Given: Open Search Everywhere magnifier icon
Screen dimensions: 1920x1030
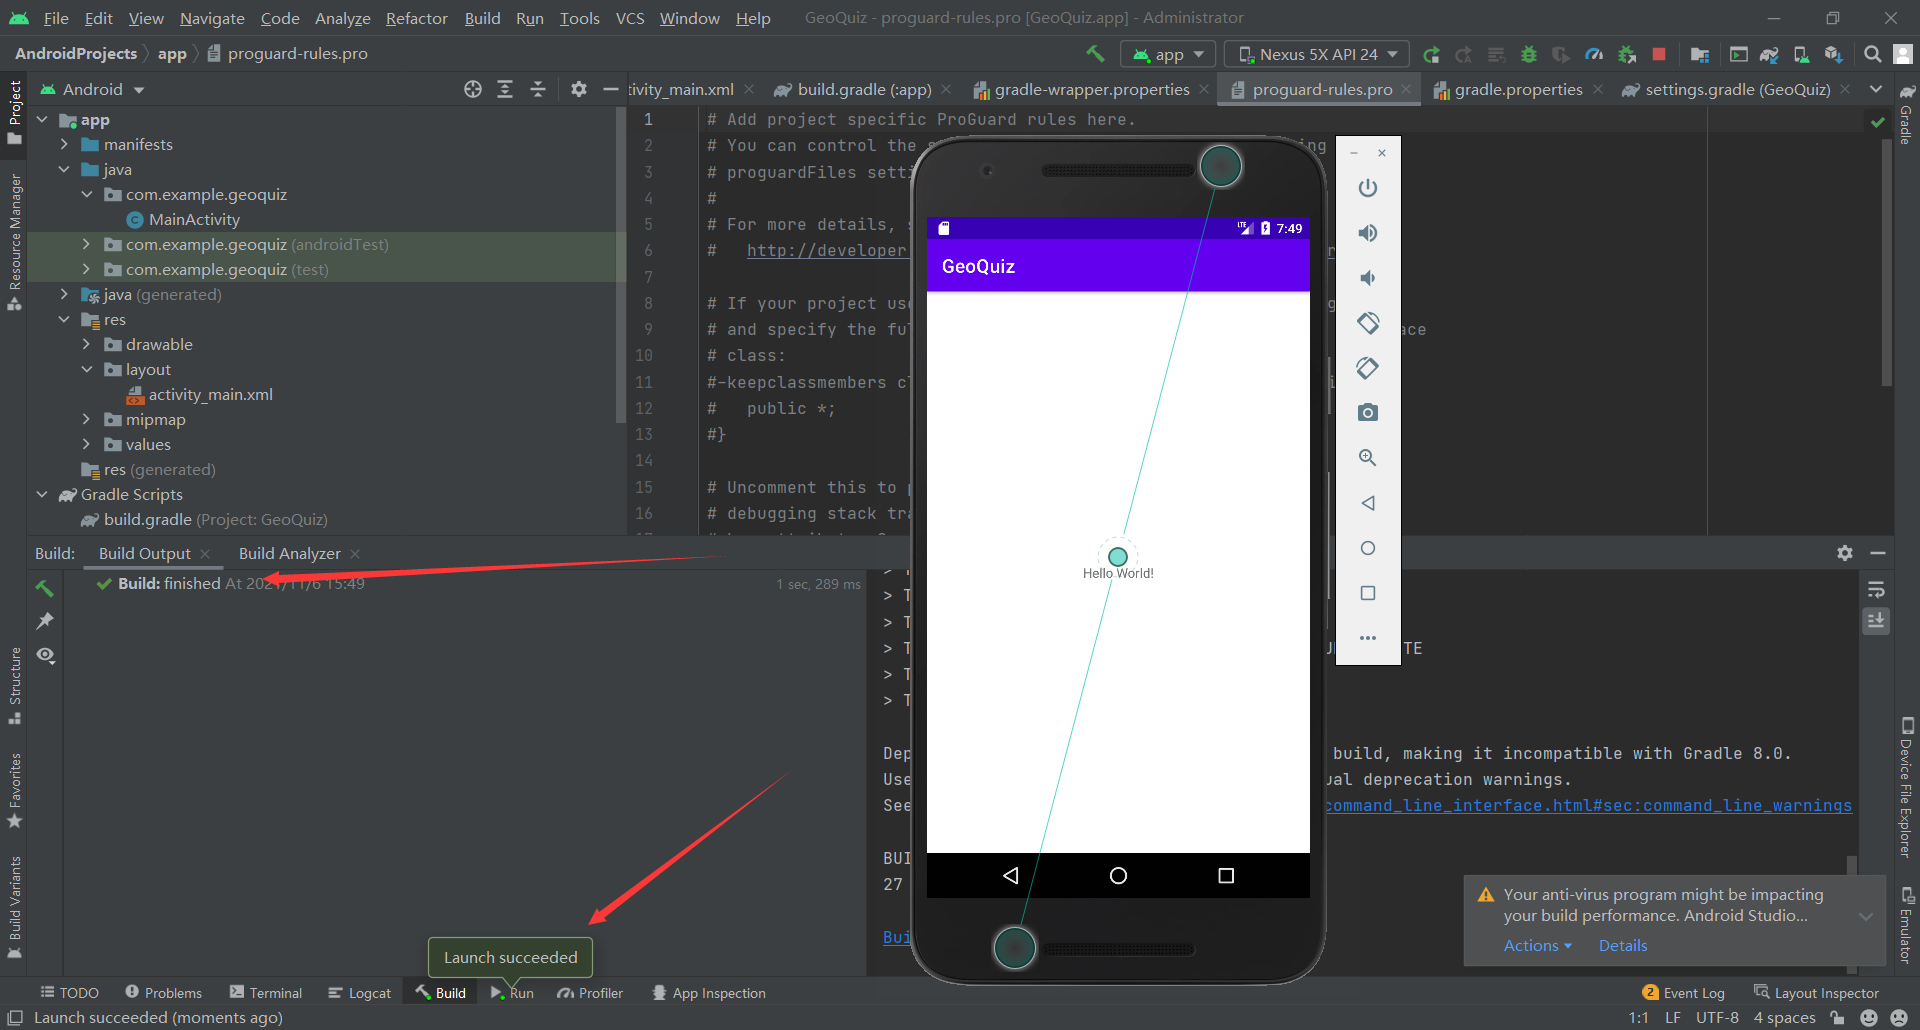Looking at the screenshot, I should pyautogui.click(x=1872, y=54).
